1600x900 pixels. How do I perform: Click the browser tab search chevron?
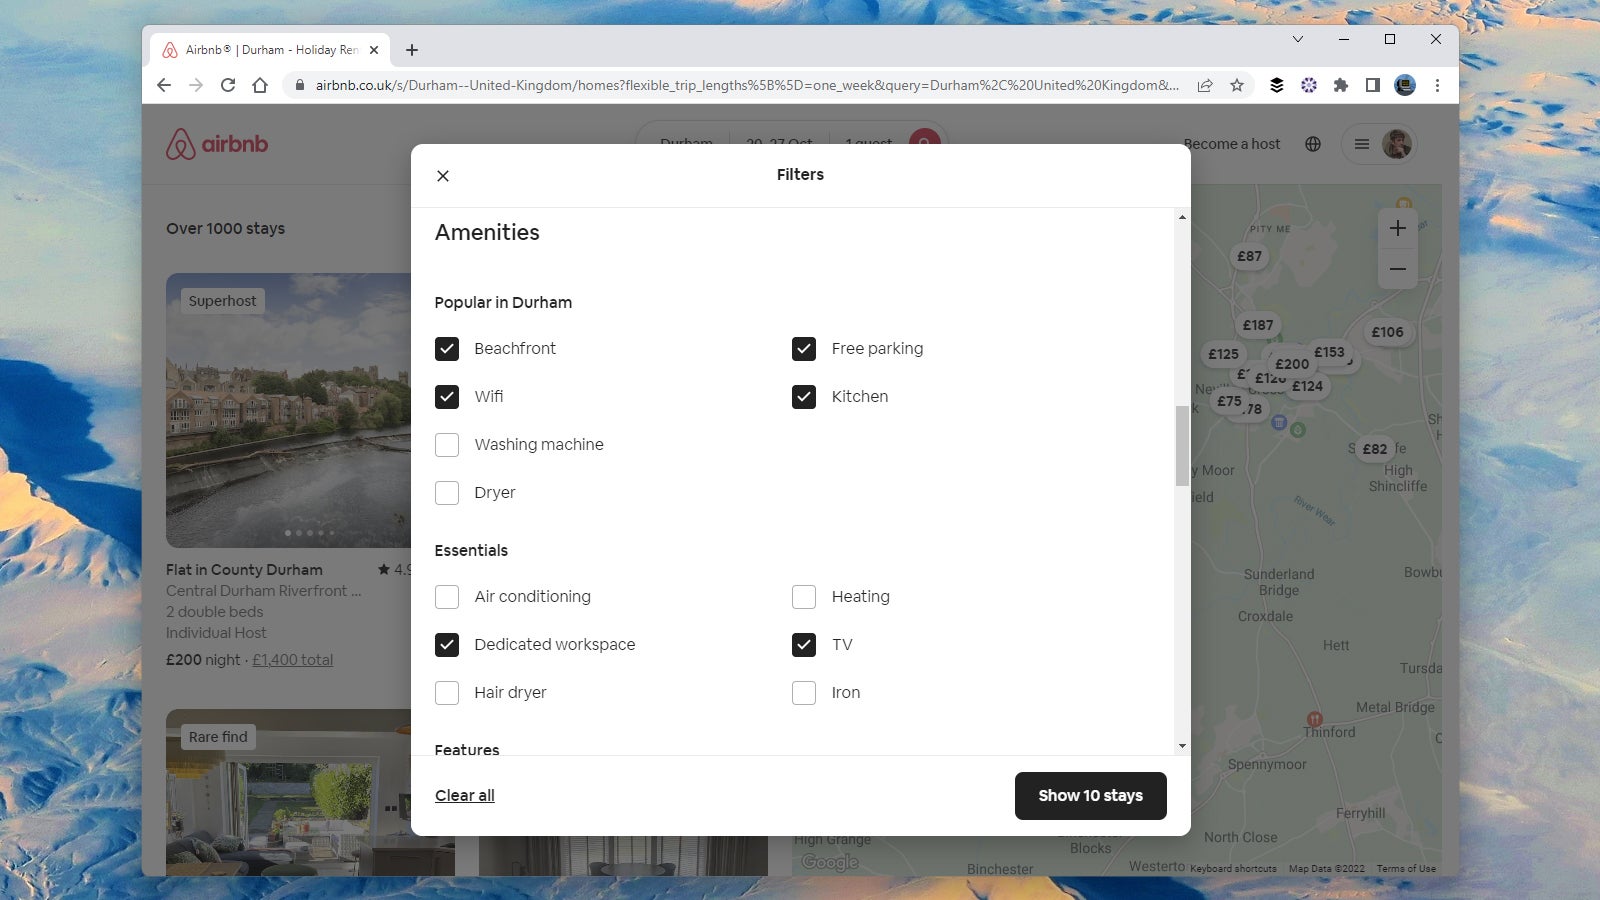coord(1297,40)
